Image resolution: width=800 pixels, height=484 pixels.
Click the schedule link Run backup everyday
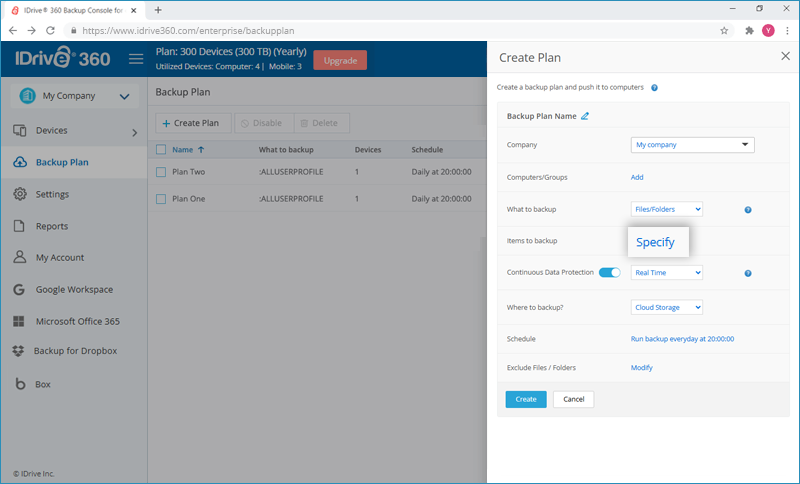(x=682, y=339)
